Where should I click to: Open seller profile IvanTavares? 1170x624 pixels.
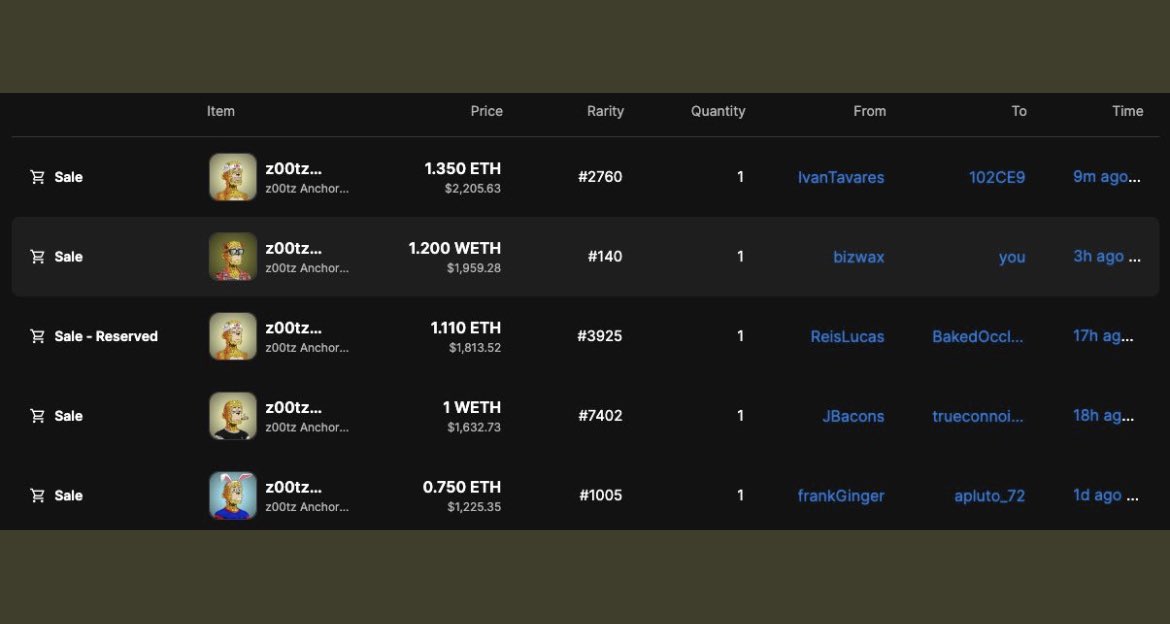(841, 178)
